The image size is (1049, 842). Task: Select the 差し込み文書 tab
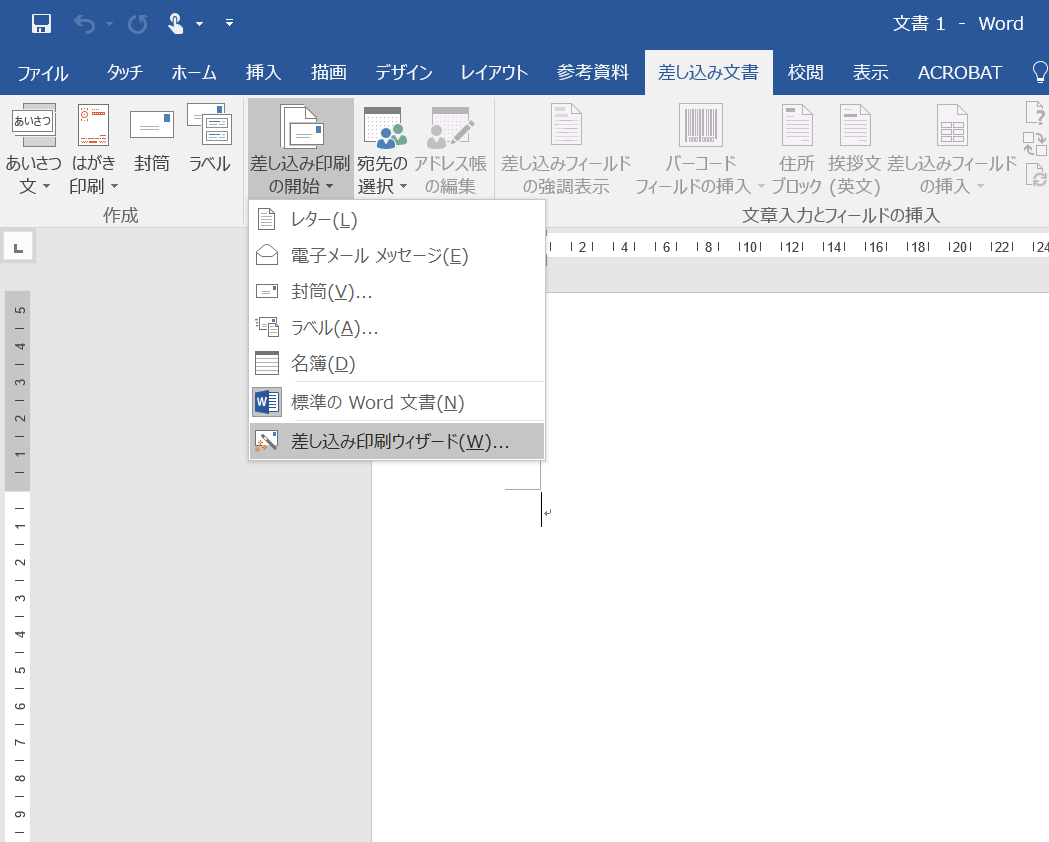[708, 72]
